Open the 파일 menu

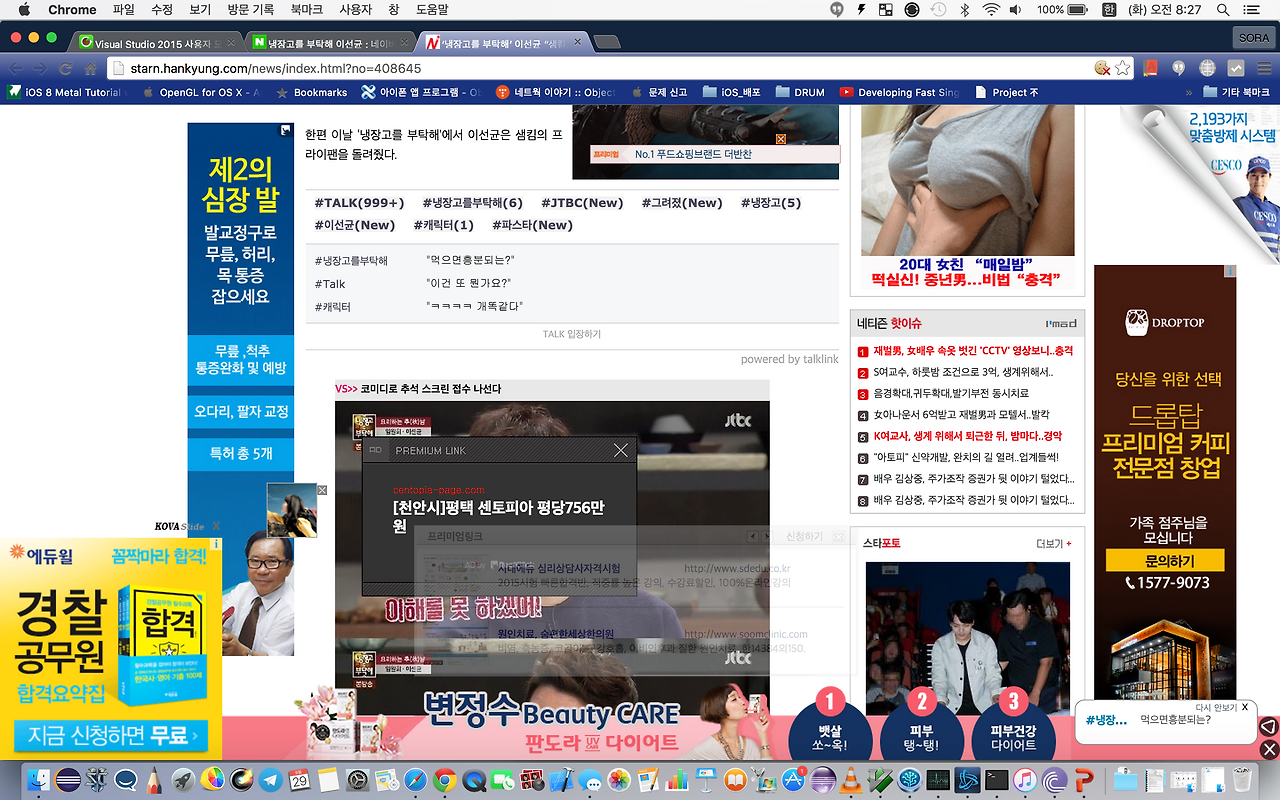[x=124, y=9]
